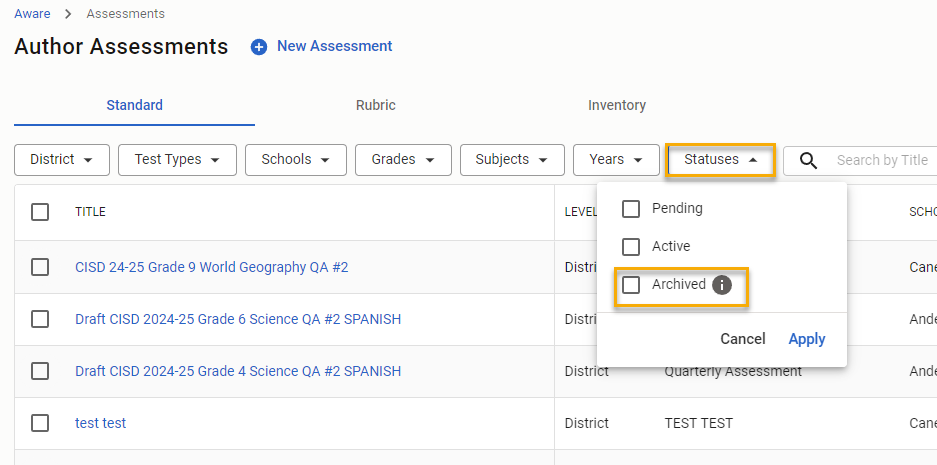Click the search magnifier icon

808,160
